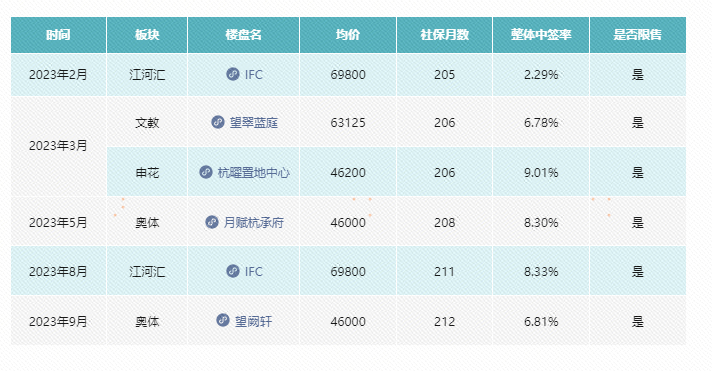Click link icon beside 望阙轩
The height and width of the screenshot is (371, 712).
[x=222, y=321]
